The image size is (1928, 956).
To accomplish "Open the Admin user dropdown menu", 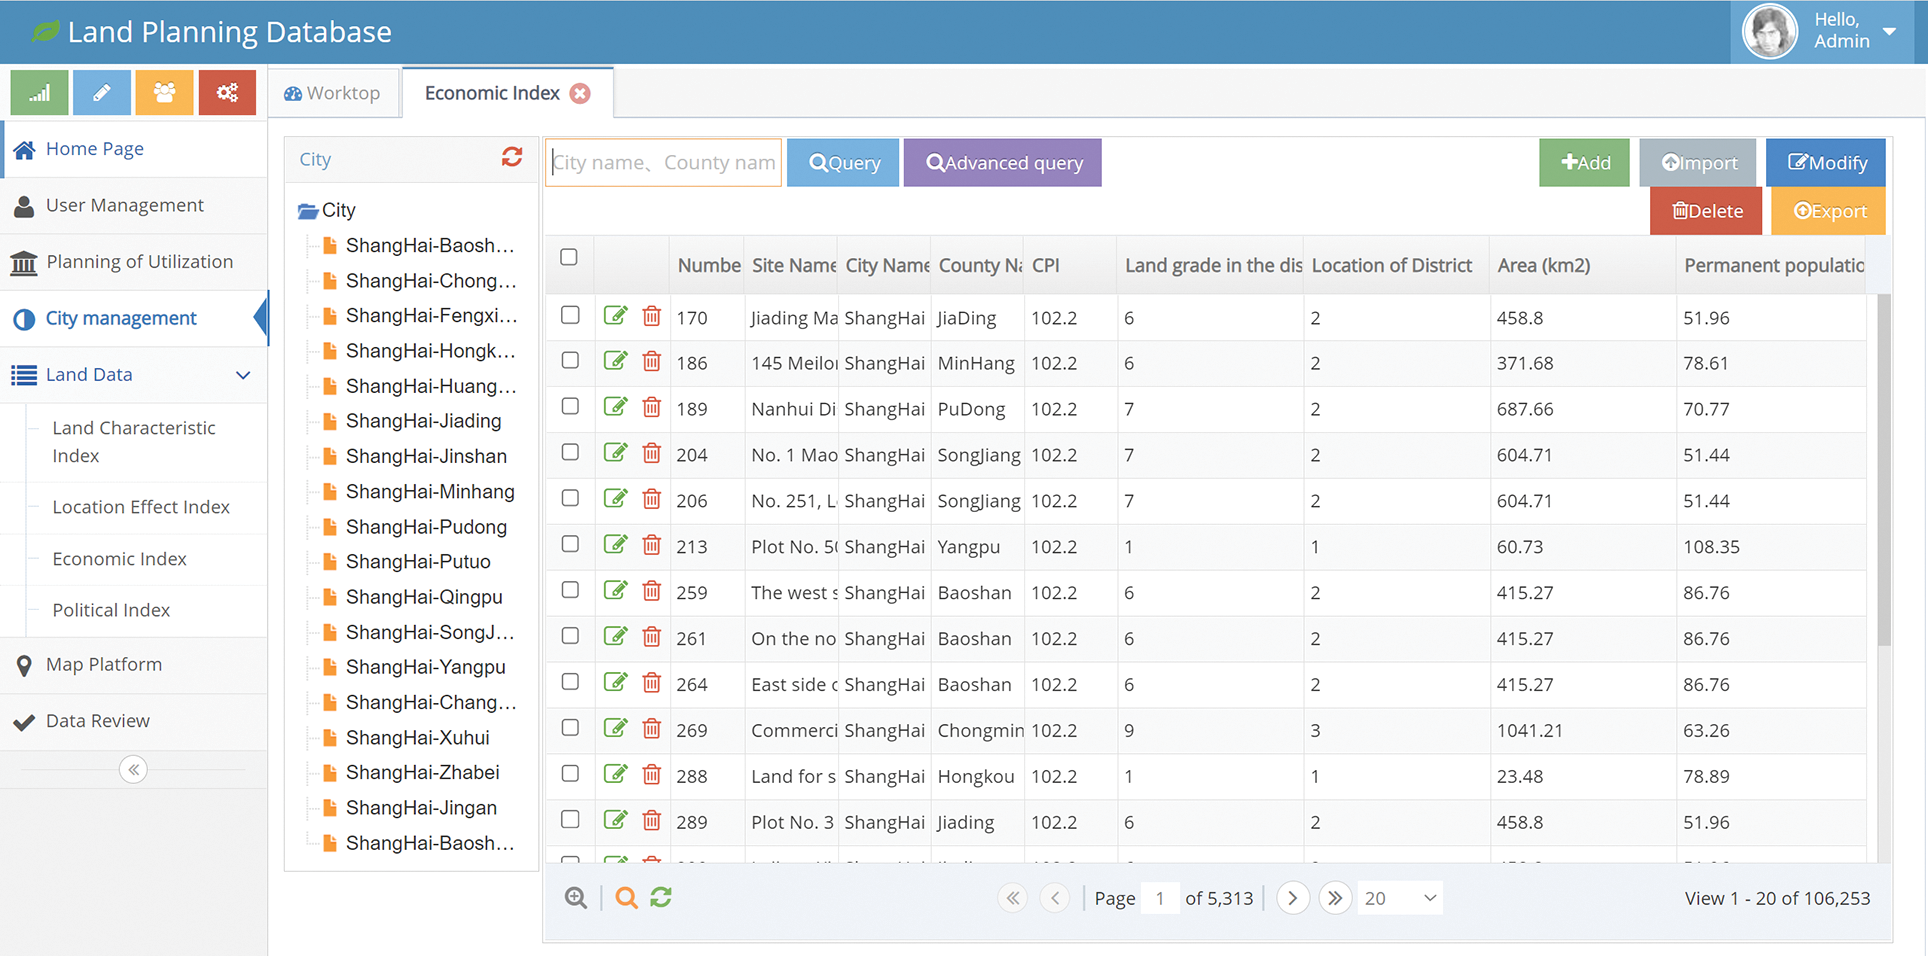I will tap(1889, 31).
